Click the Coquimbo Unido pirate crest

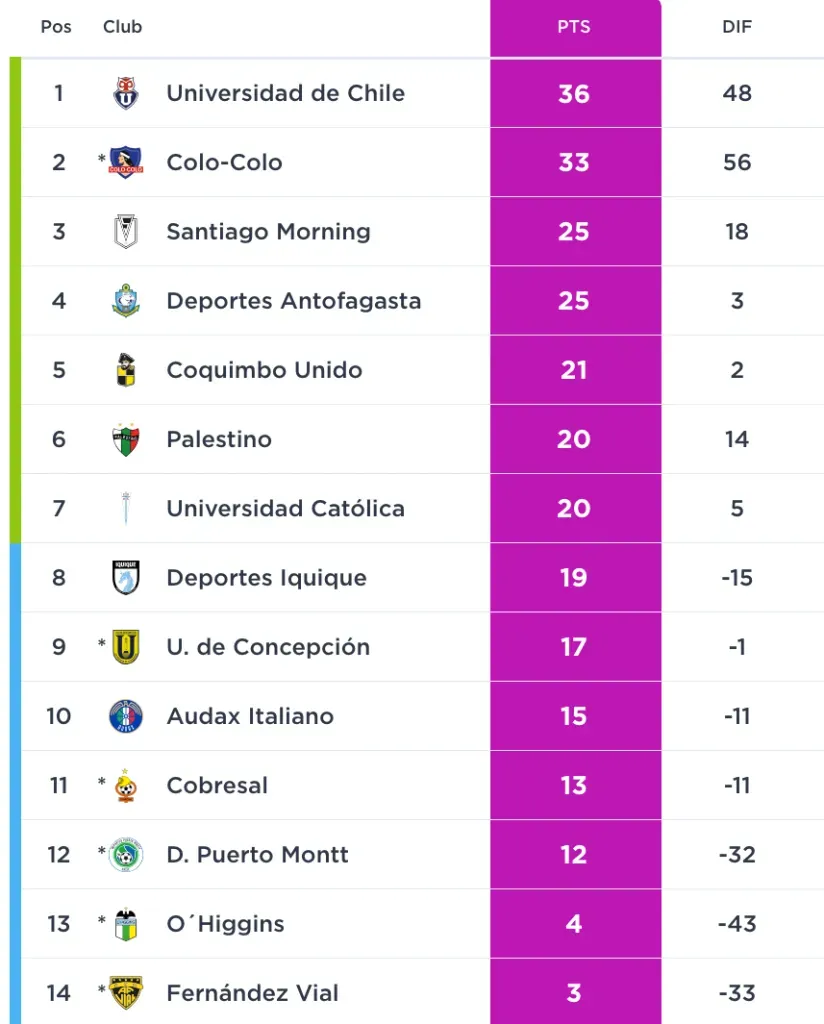[x=126, y=370]
